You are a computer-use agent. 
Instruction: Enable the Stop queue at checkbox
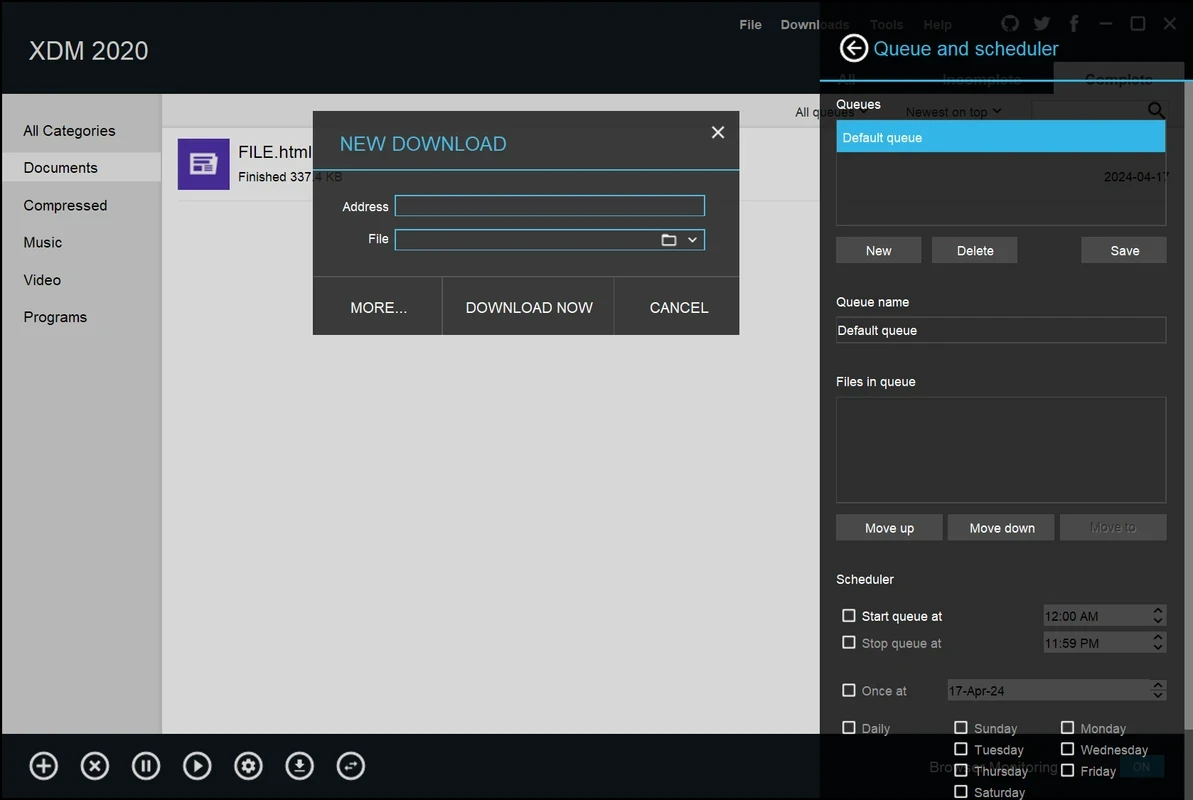[848, 642]
